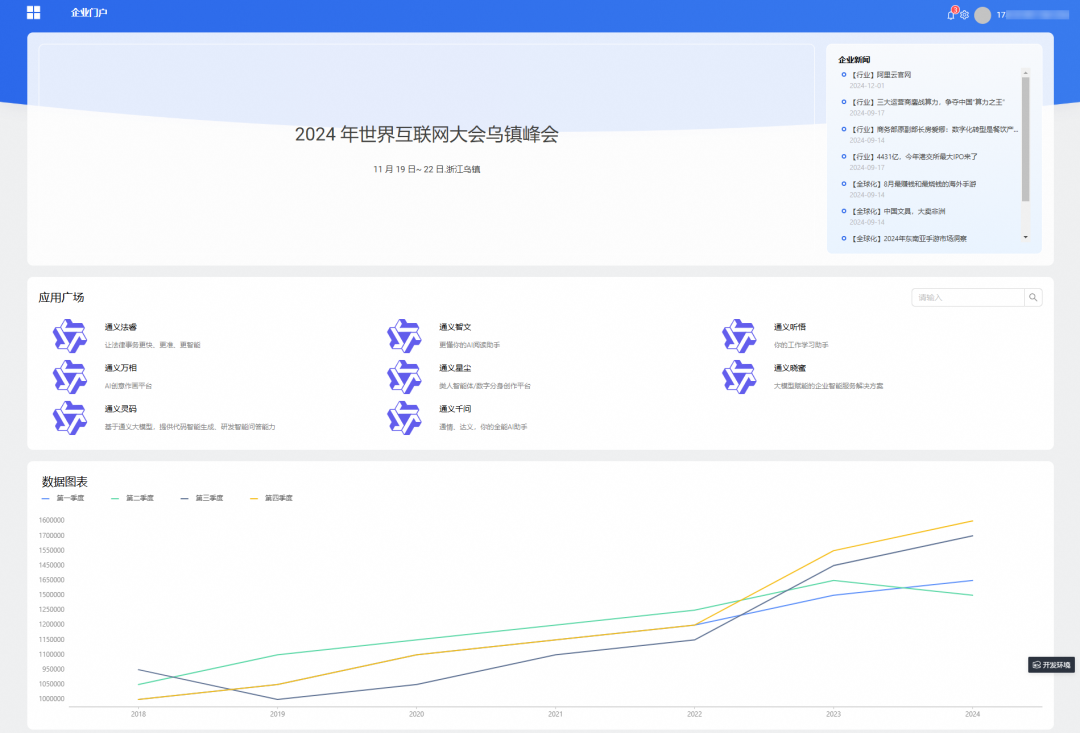Click the gray user avatar
This screenshot has width=1080, height=733.
983,14
